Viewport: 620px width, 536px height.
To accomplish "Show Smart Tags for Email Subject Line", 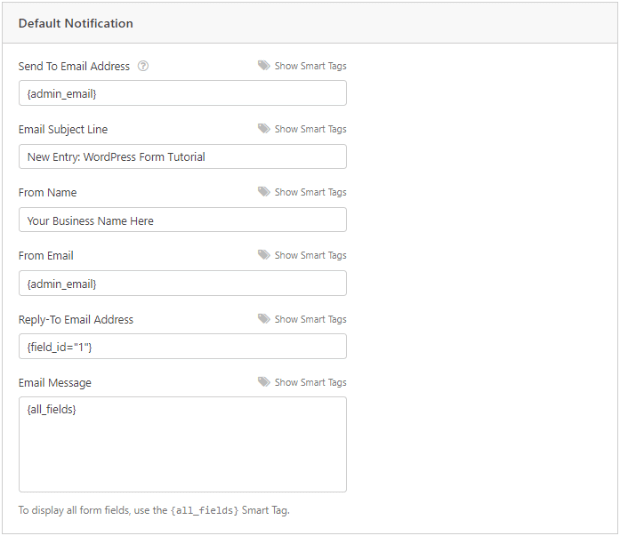I will [310, 129].
